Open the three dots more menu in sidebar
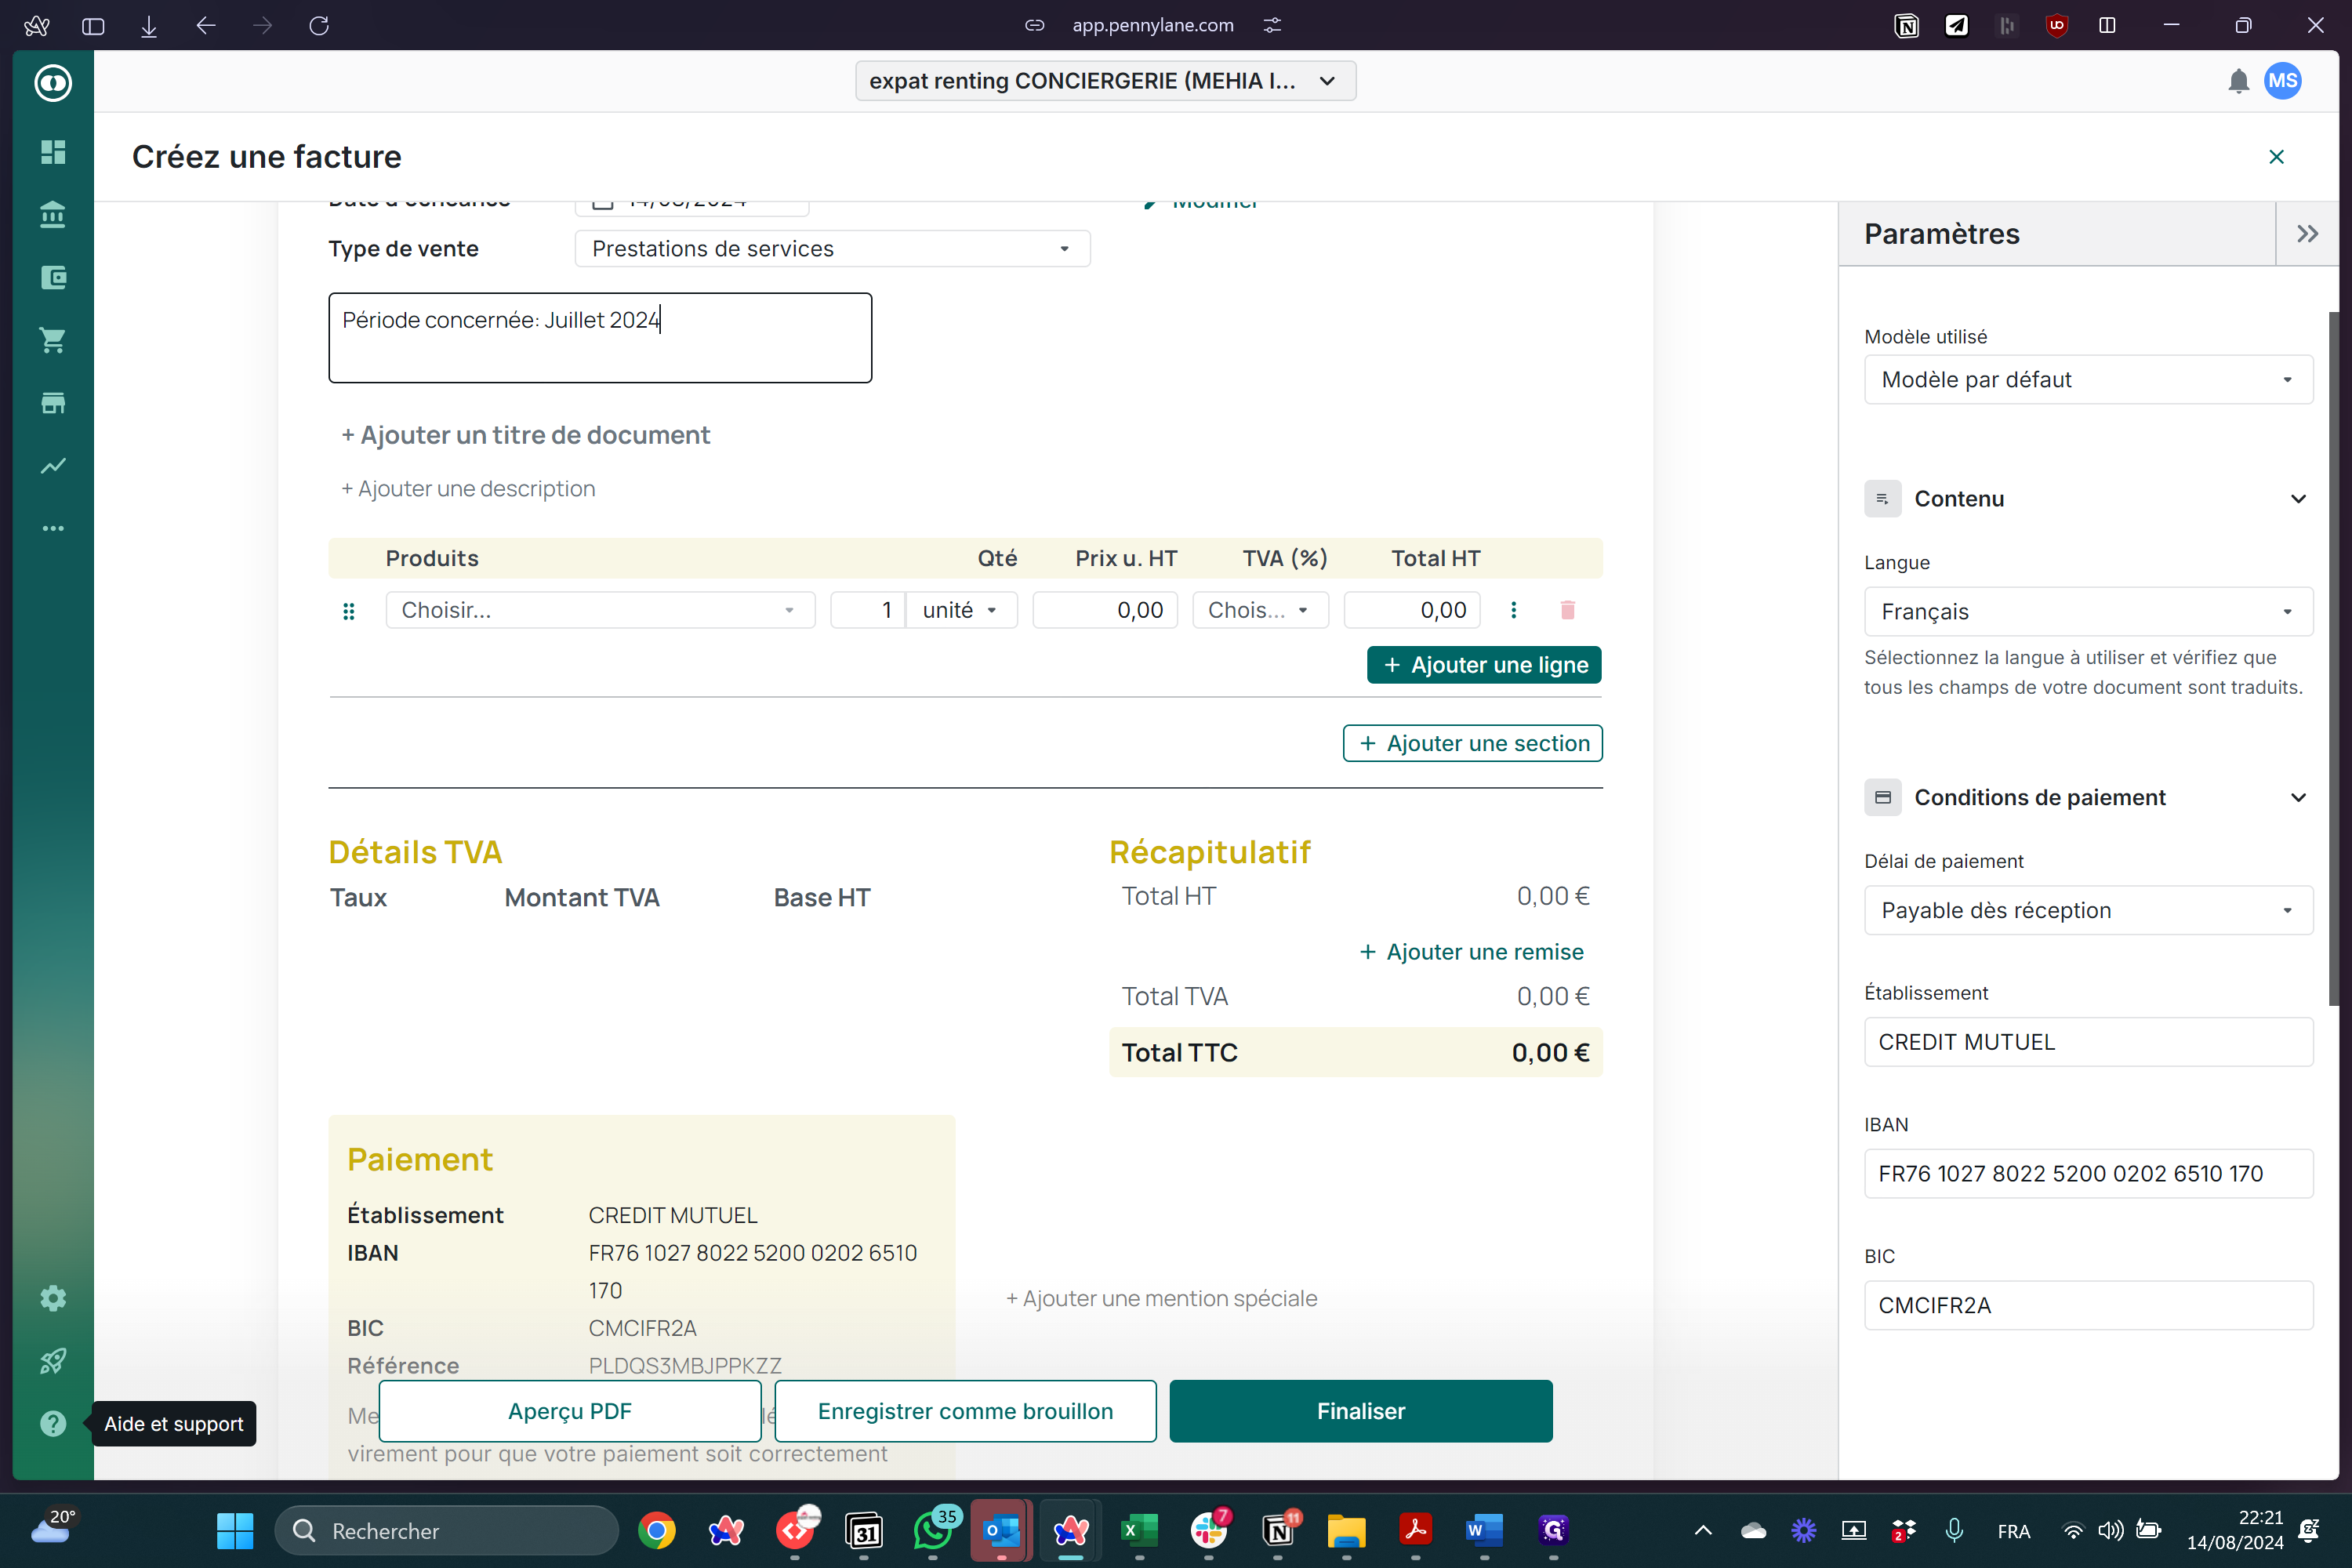2352x1568 pixels. pos(53,528)
